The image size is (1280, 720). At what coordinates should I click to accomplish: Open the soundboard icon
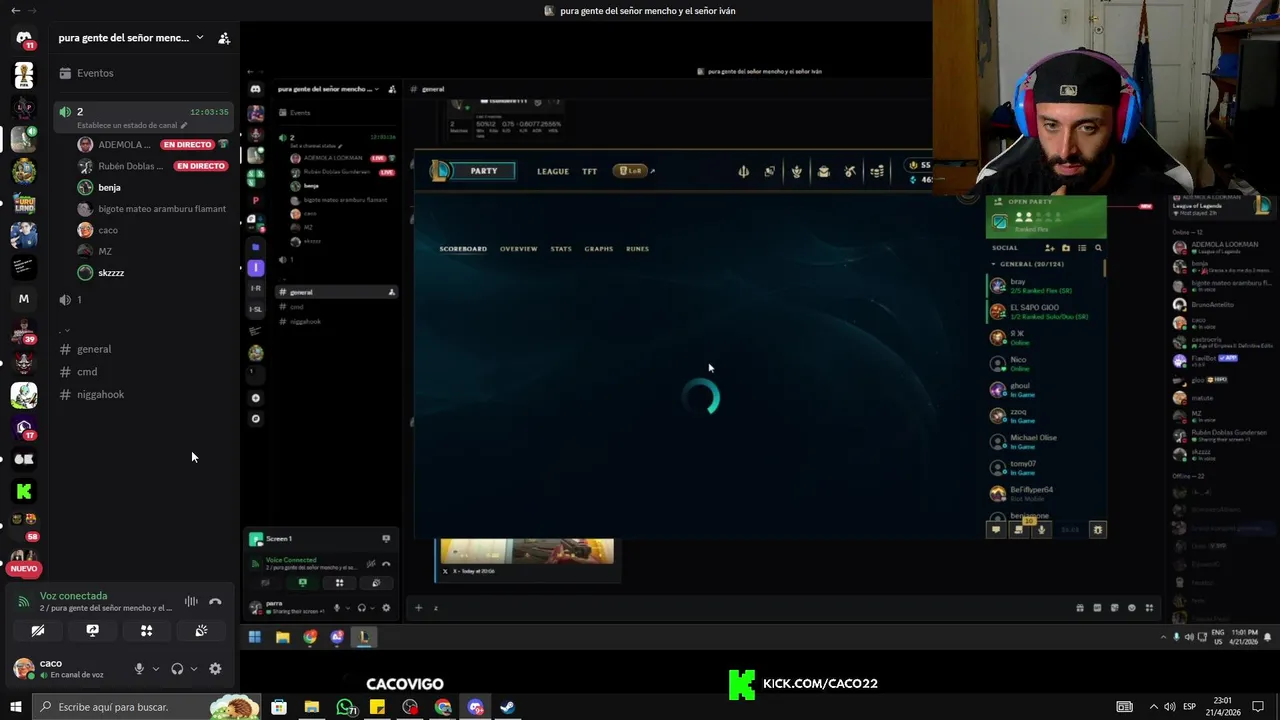click(x=201, y=631)
